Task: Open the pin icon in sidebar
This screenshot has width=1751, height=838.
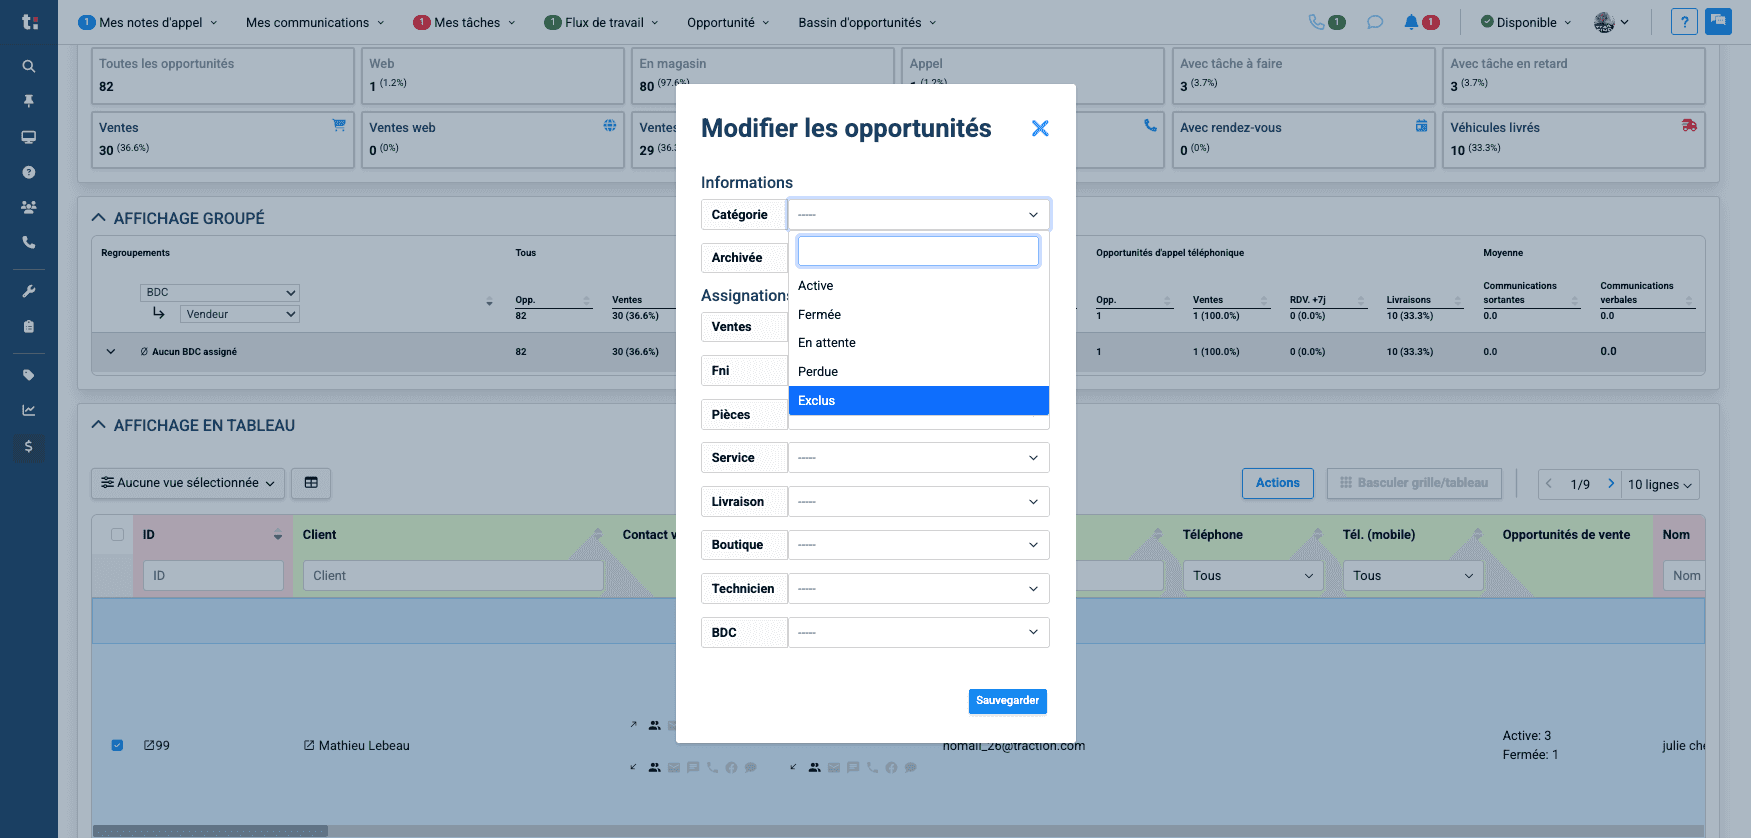Action: click(x=29, y=101)
